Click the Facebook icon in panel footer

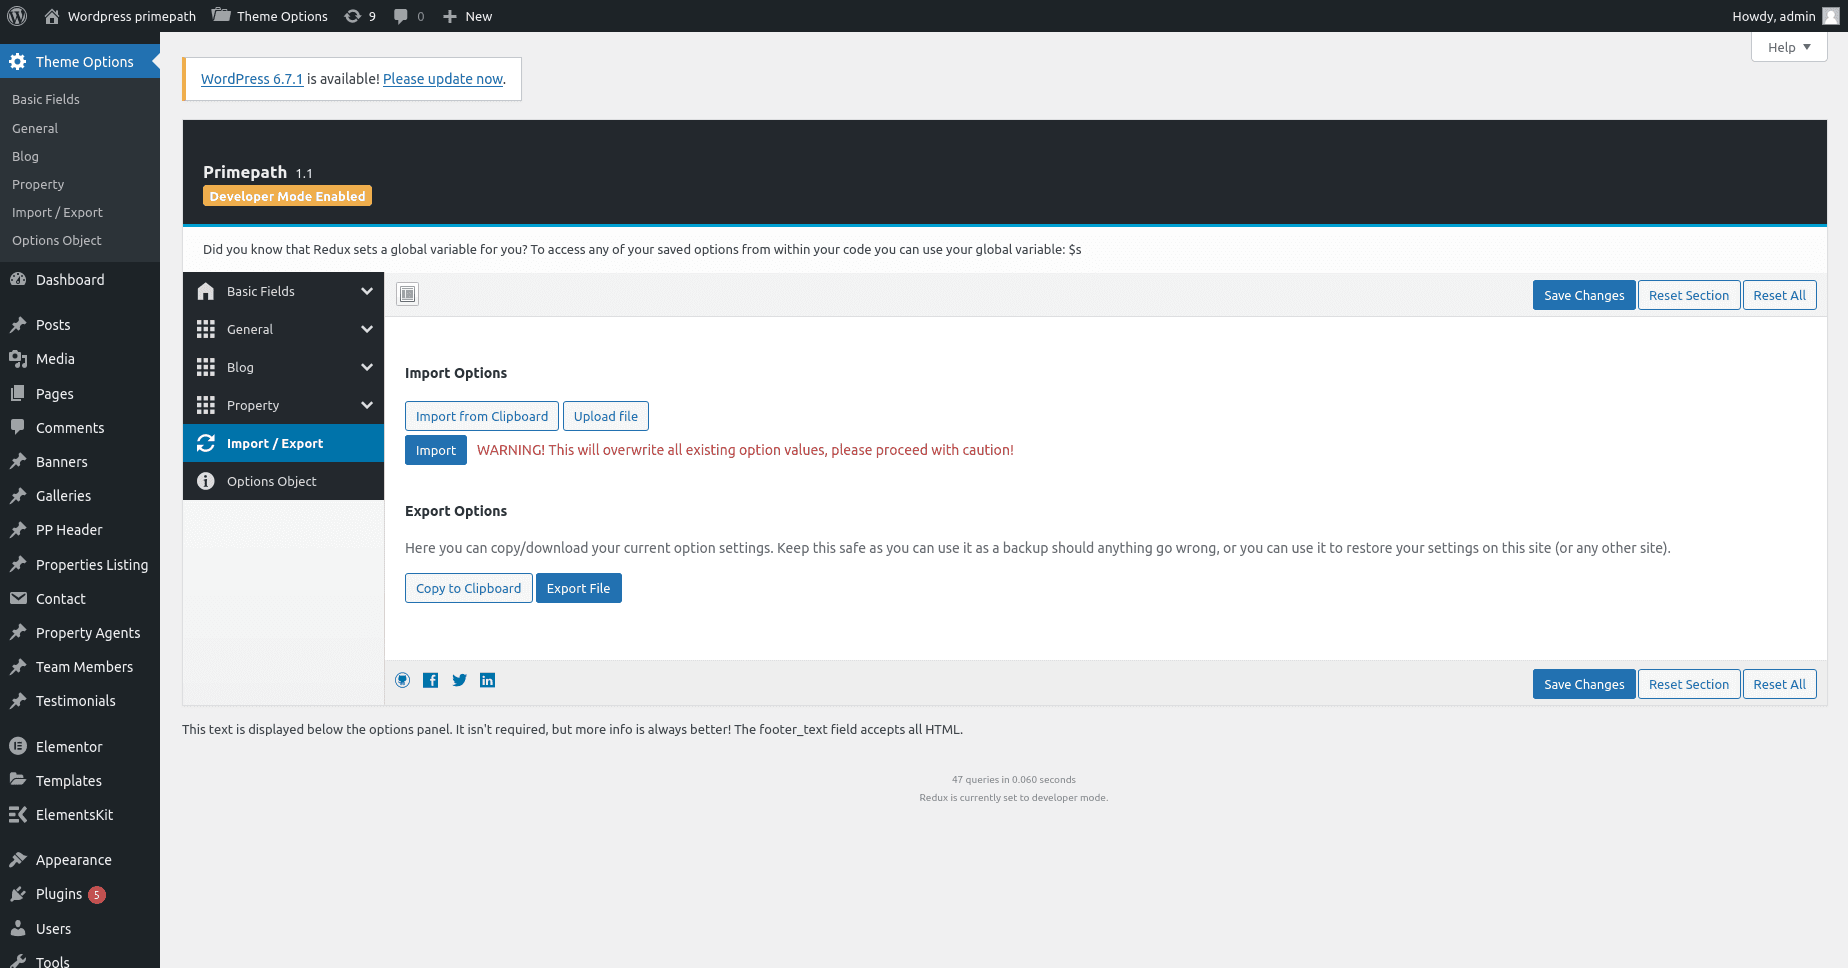tap(431, 680)
